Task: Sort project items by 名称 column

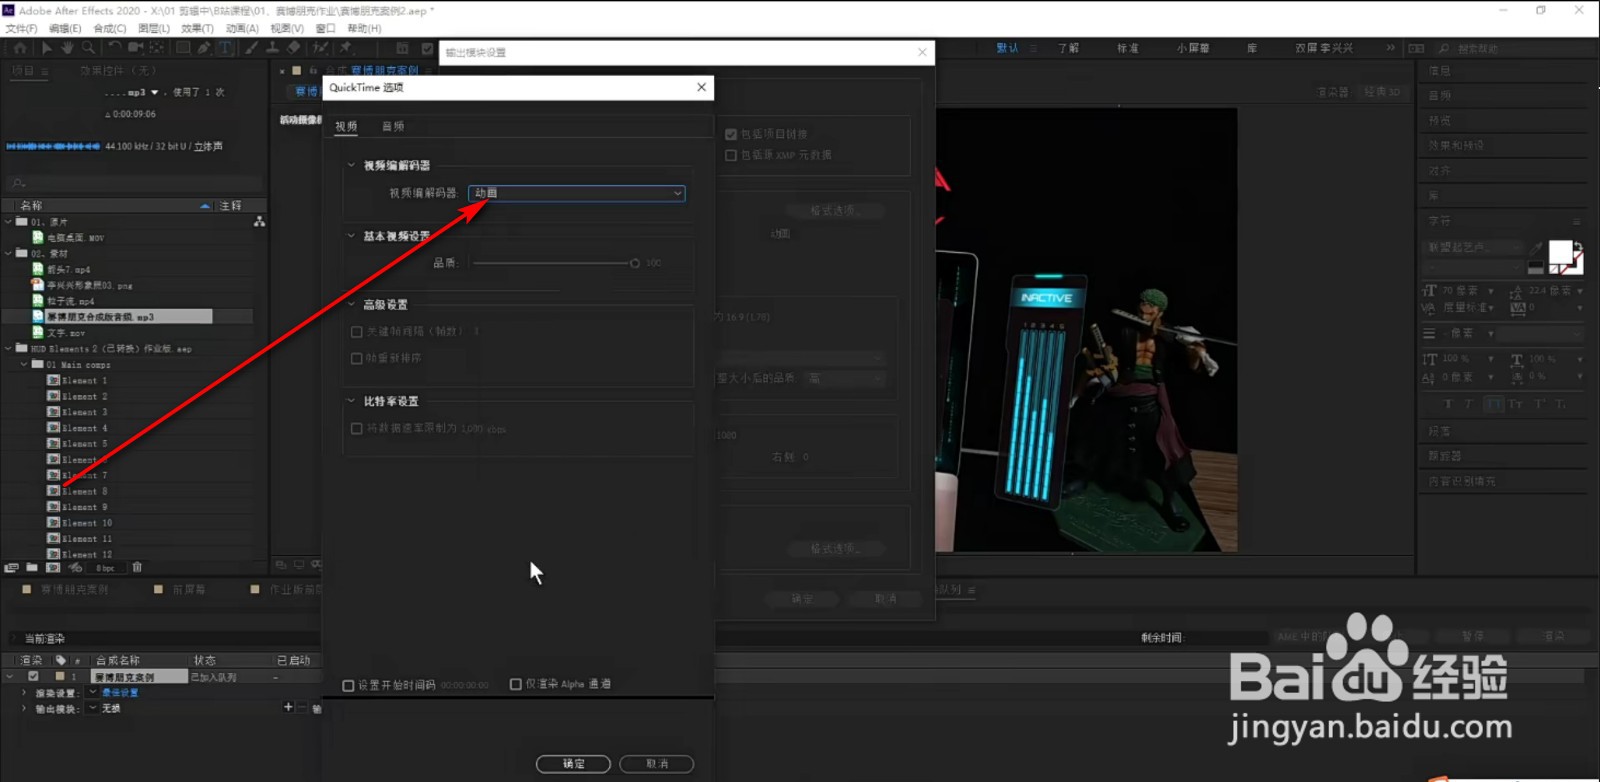Action: [32, 206]
